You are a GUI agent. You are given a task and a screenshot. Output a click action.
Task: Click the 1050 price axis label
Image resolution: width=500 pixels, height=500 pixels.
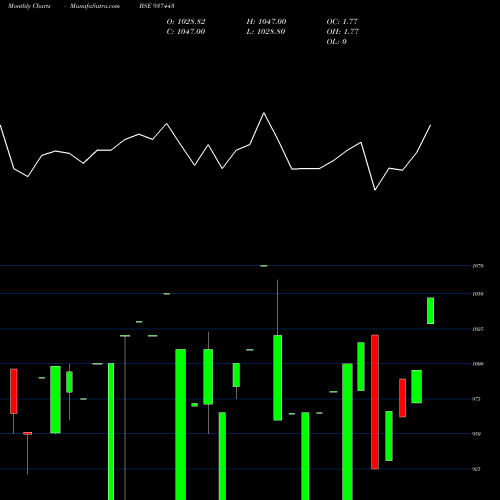click(478, 294)
